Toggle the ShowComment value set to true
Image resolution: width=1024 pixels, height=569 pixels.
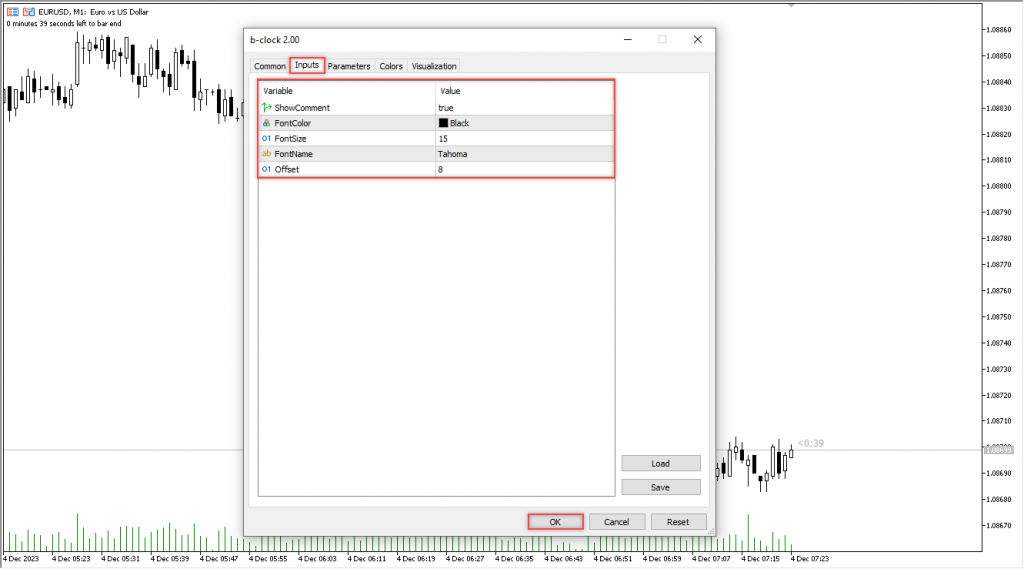[446, 107]
